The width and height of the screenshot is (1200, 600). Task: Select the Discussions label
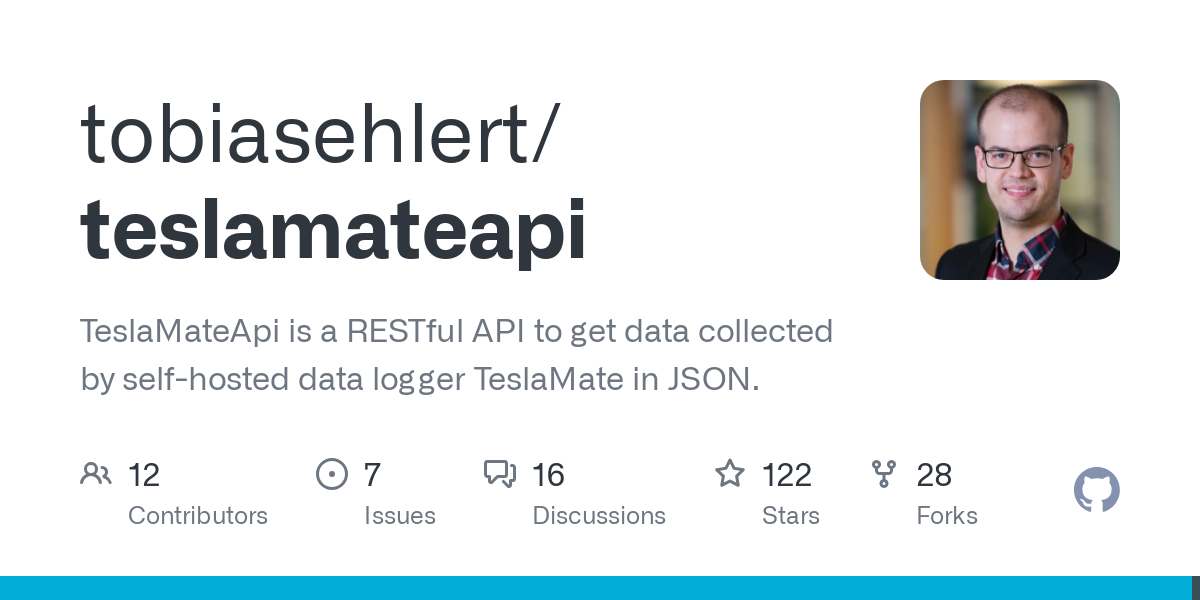point(599,516)
